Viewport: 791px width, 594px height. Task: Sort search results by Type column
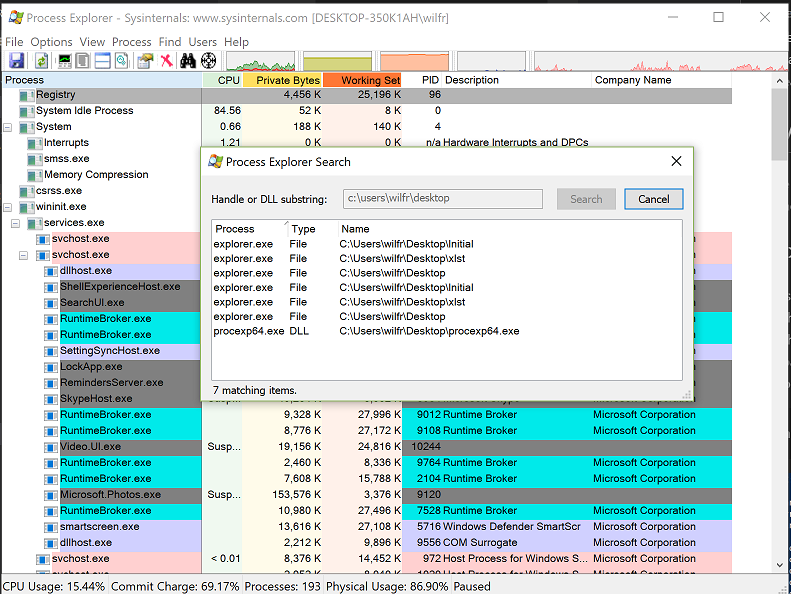point(312,229)
